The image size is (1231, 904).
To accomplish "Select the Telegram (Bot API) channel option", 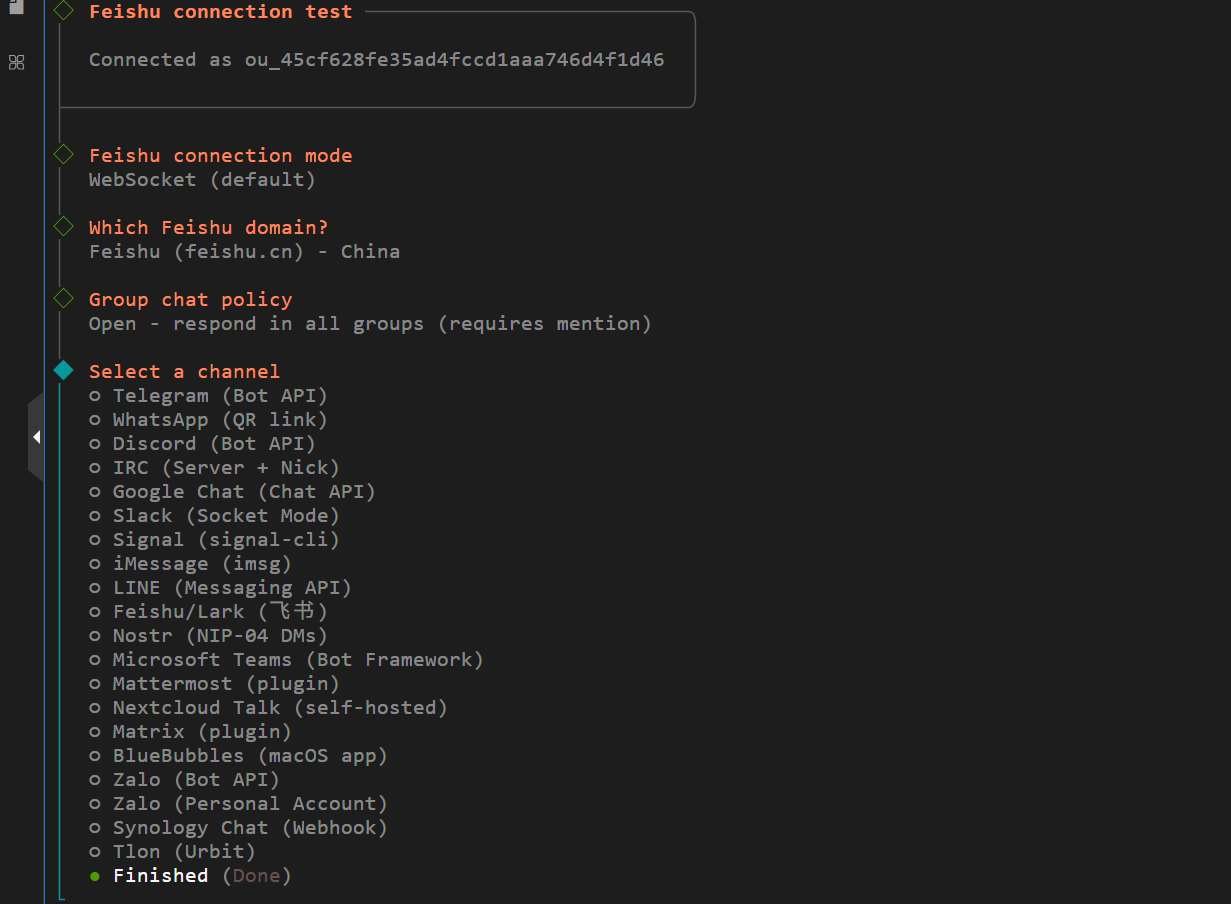I will [219, 396].
